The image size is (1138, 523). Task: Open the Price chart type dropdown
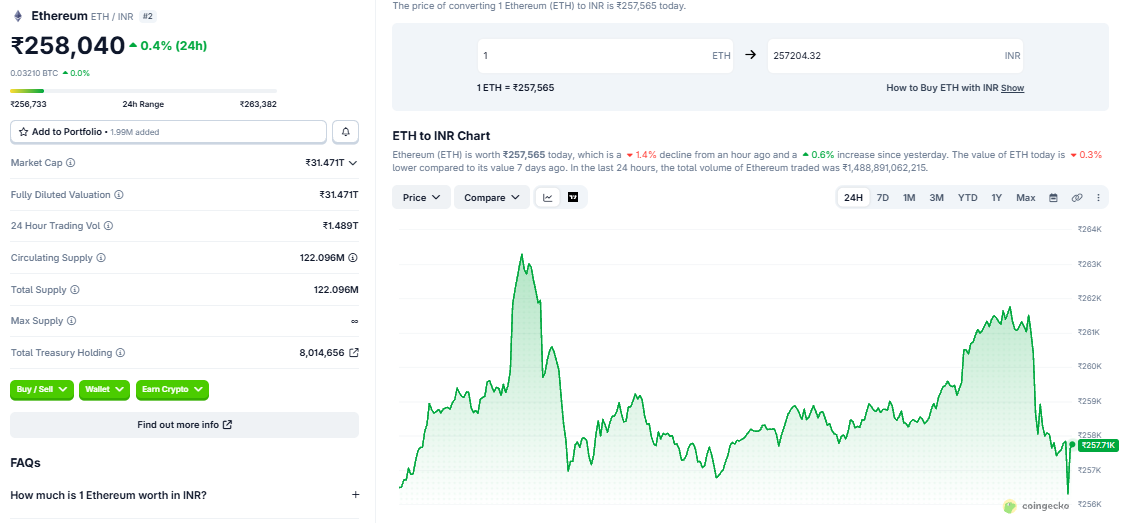pos(422,197)
